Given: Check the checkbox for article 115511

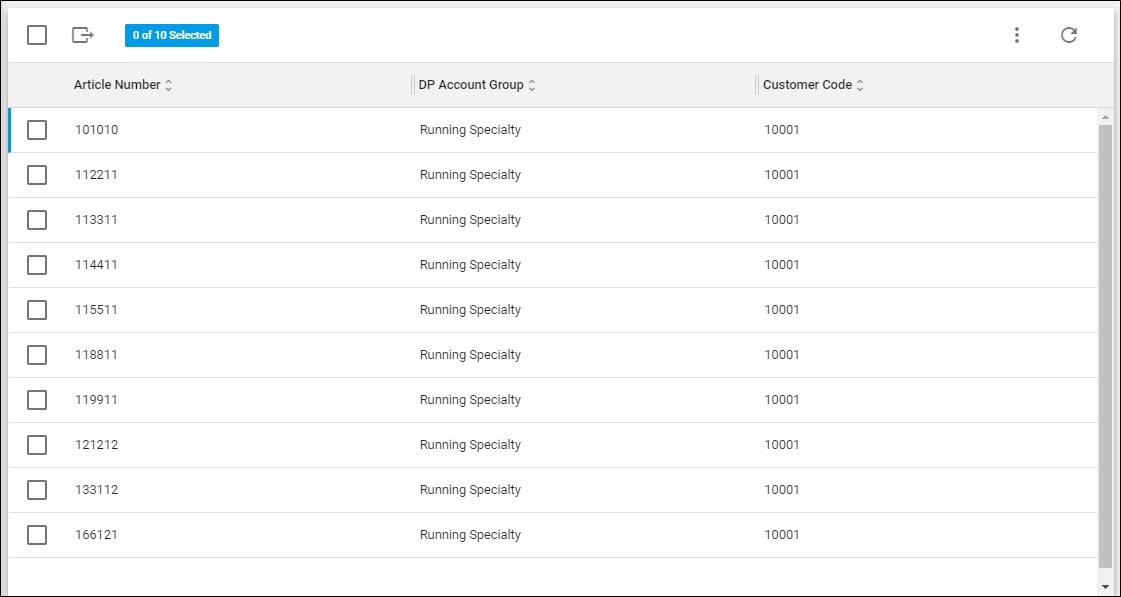Looking at the screenshot, I should coord(37,309).
